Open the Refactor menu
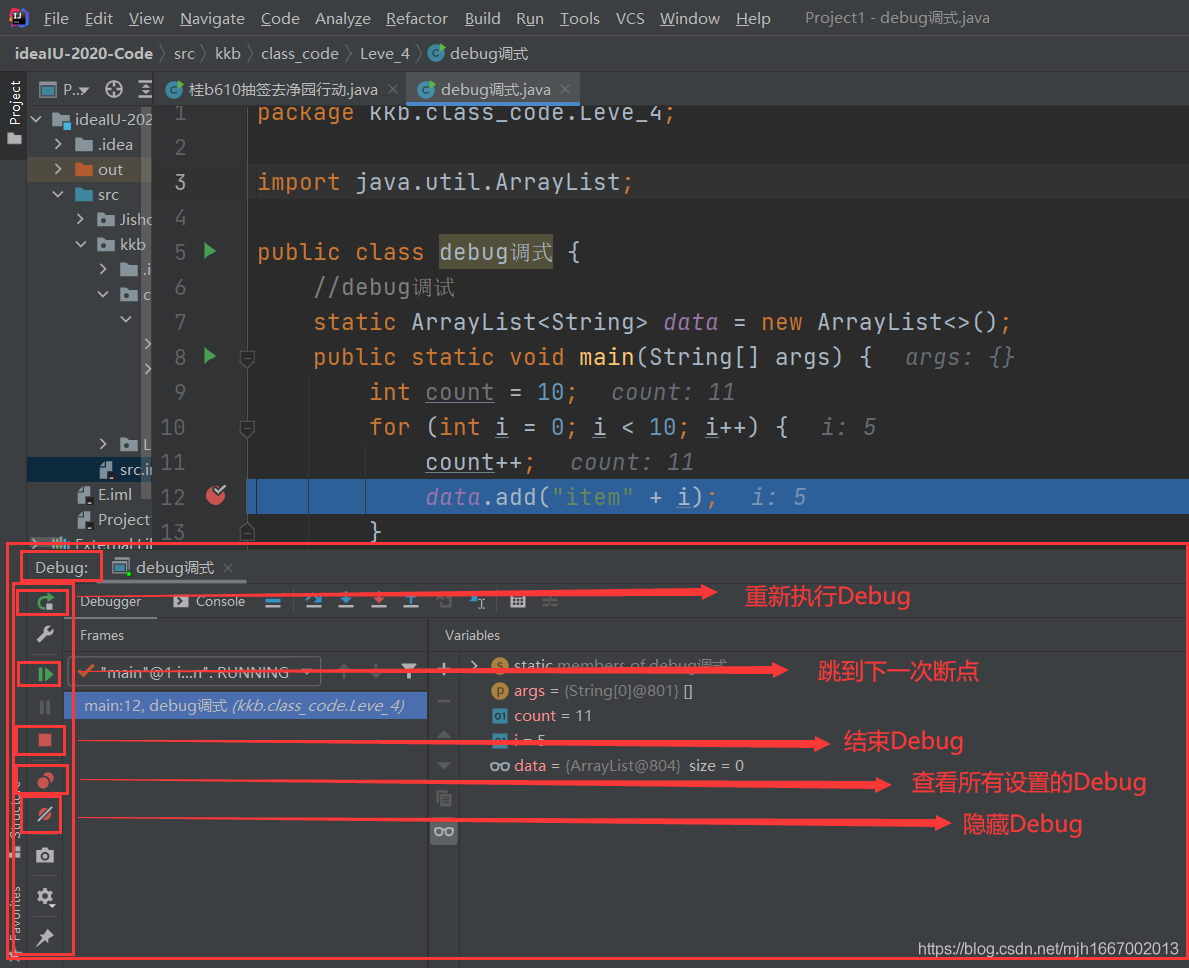 coord(416,18)
